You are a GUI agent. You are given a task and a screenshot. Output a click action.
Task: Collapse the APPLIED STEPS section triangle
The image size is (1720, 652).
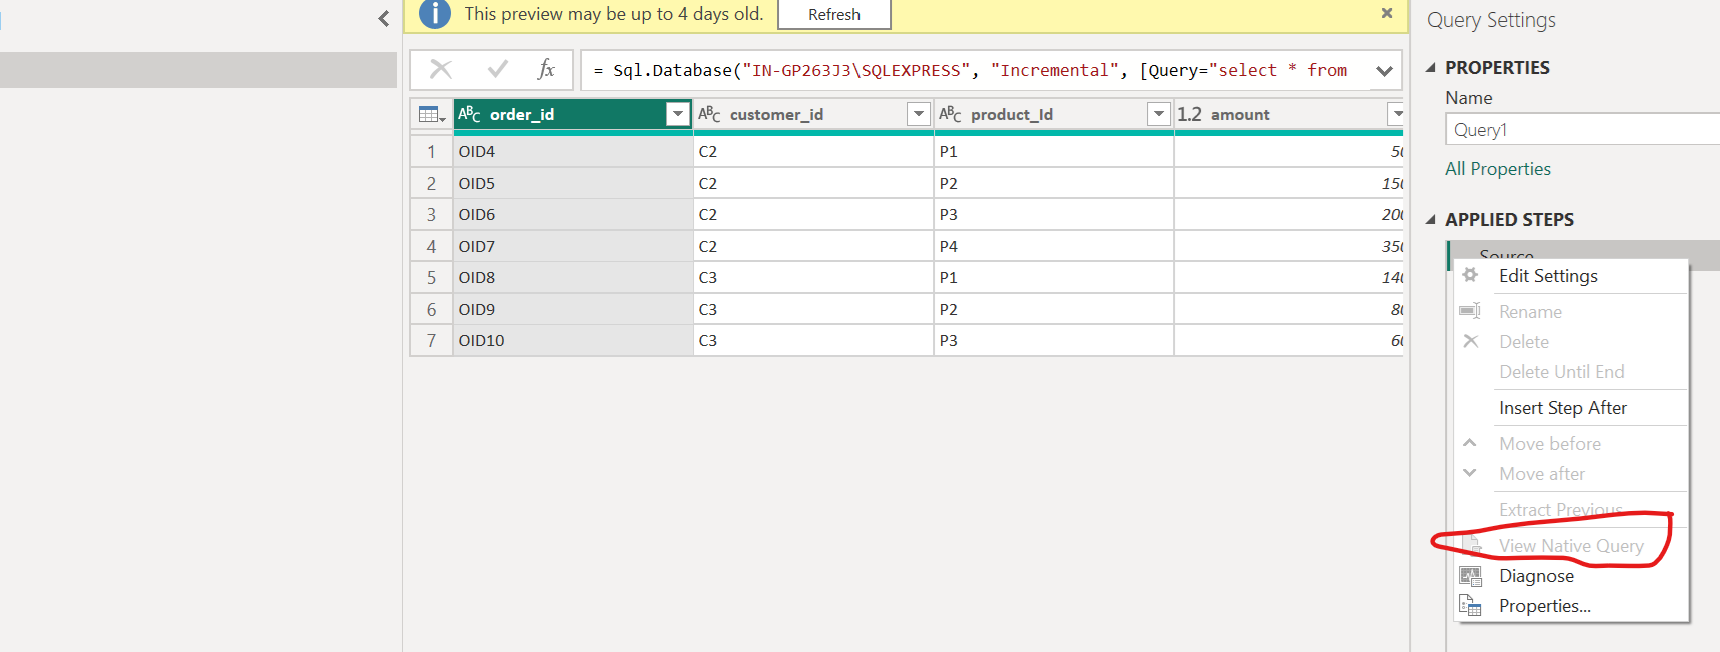tap(1430, 219)
